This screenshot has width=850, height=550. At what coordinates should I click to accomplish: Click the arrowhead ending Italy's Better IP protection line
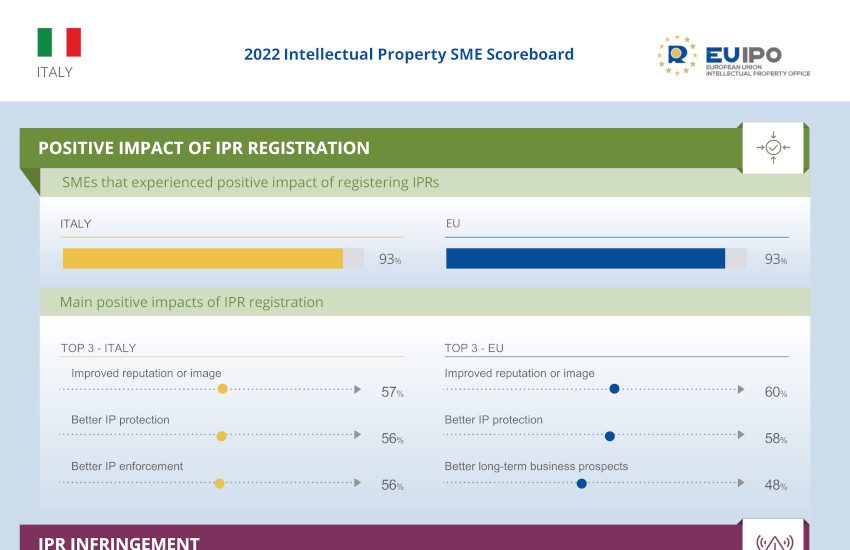(358, 436)
